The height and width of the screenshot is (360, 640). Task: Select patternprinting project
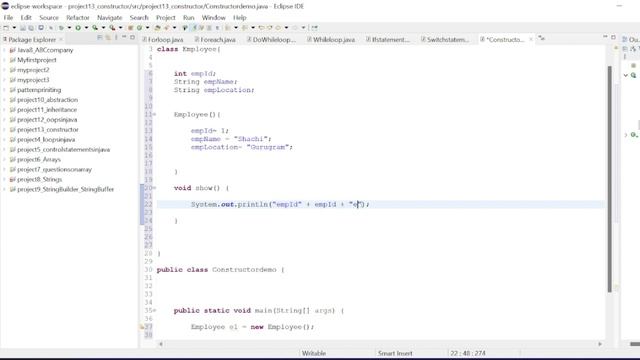[39, 90]
